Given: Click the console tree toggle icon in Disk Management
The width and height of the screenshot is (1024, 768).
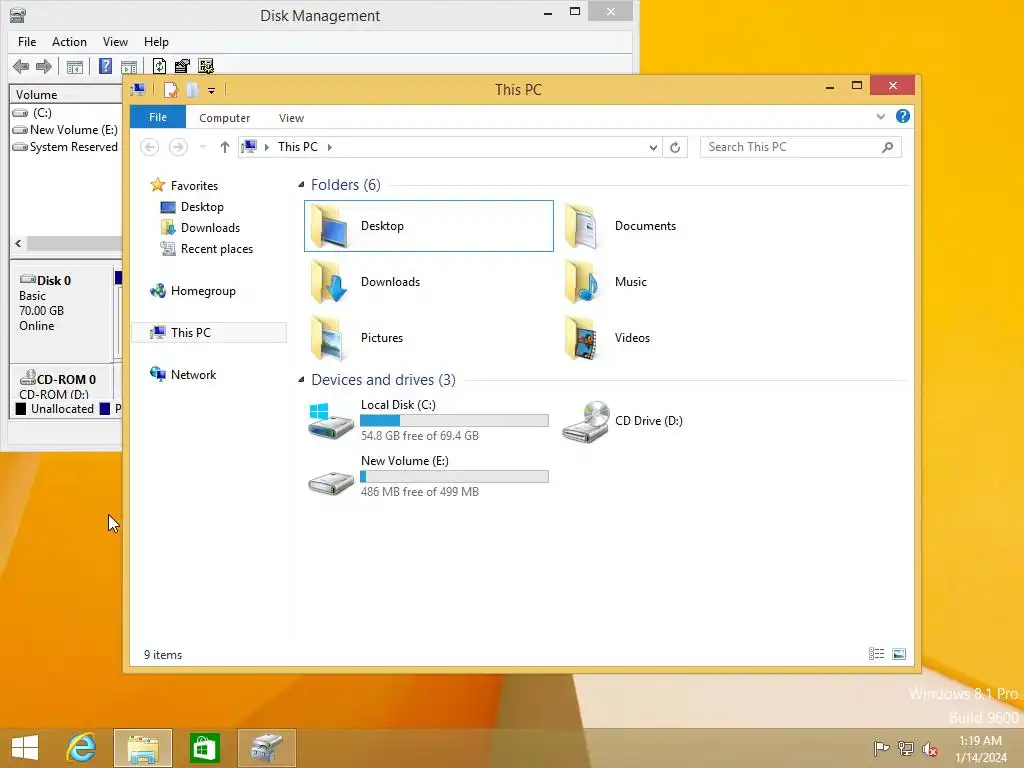Looking at the screenshot, I should pyautogui.click(x=75, y=67).
